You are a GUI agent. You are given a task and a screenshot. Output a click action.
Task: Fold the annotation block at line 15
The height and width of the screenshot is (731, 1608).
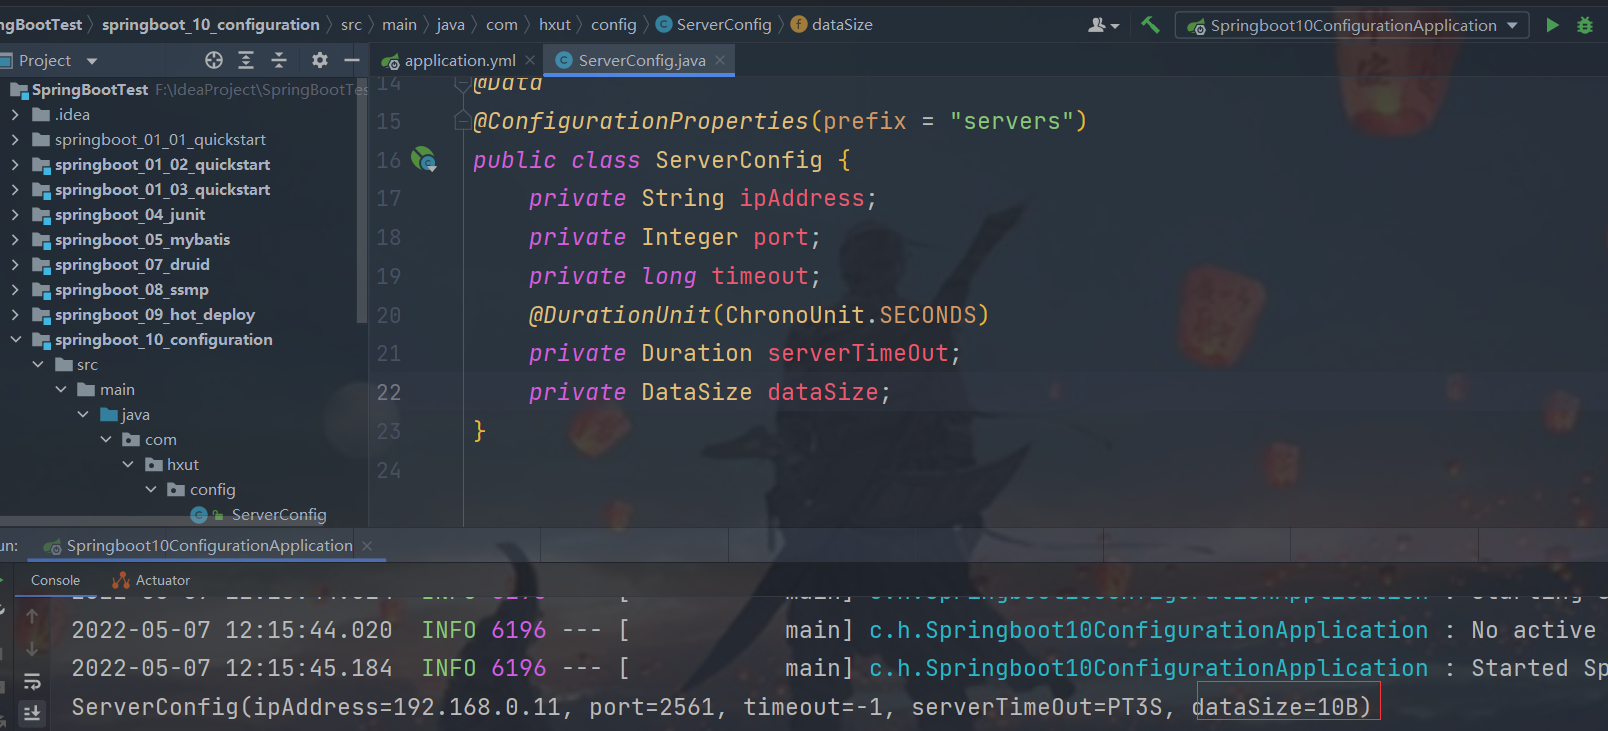tap(462, 122)
